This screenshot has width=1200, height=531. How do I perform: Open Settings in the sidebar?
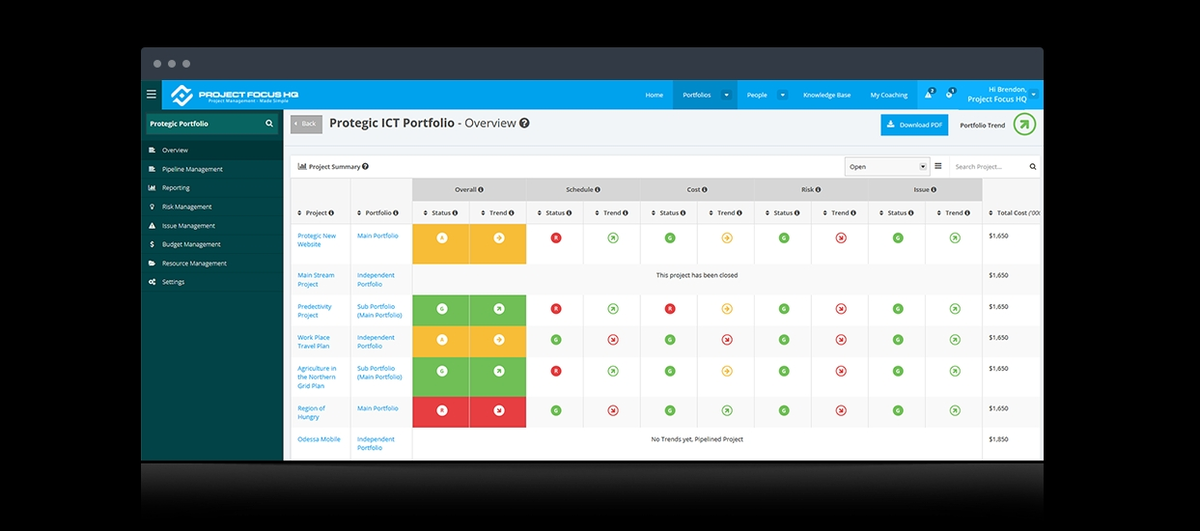[212, 282]
